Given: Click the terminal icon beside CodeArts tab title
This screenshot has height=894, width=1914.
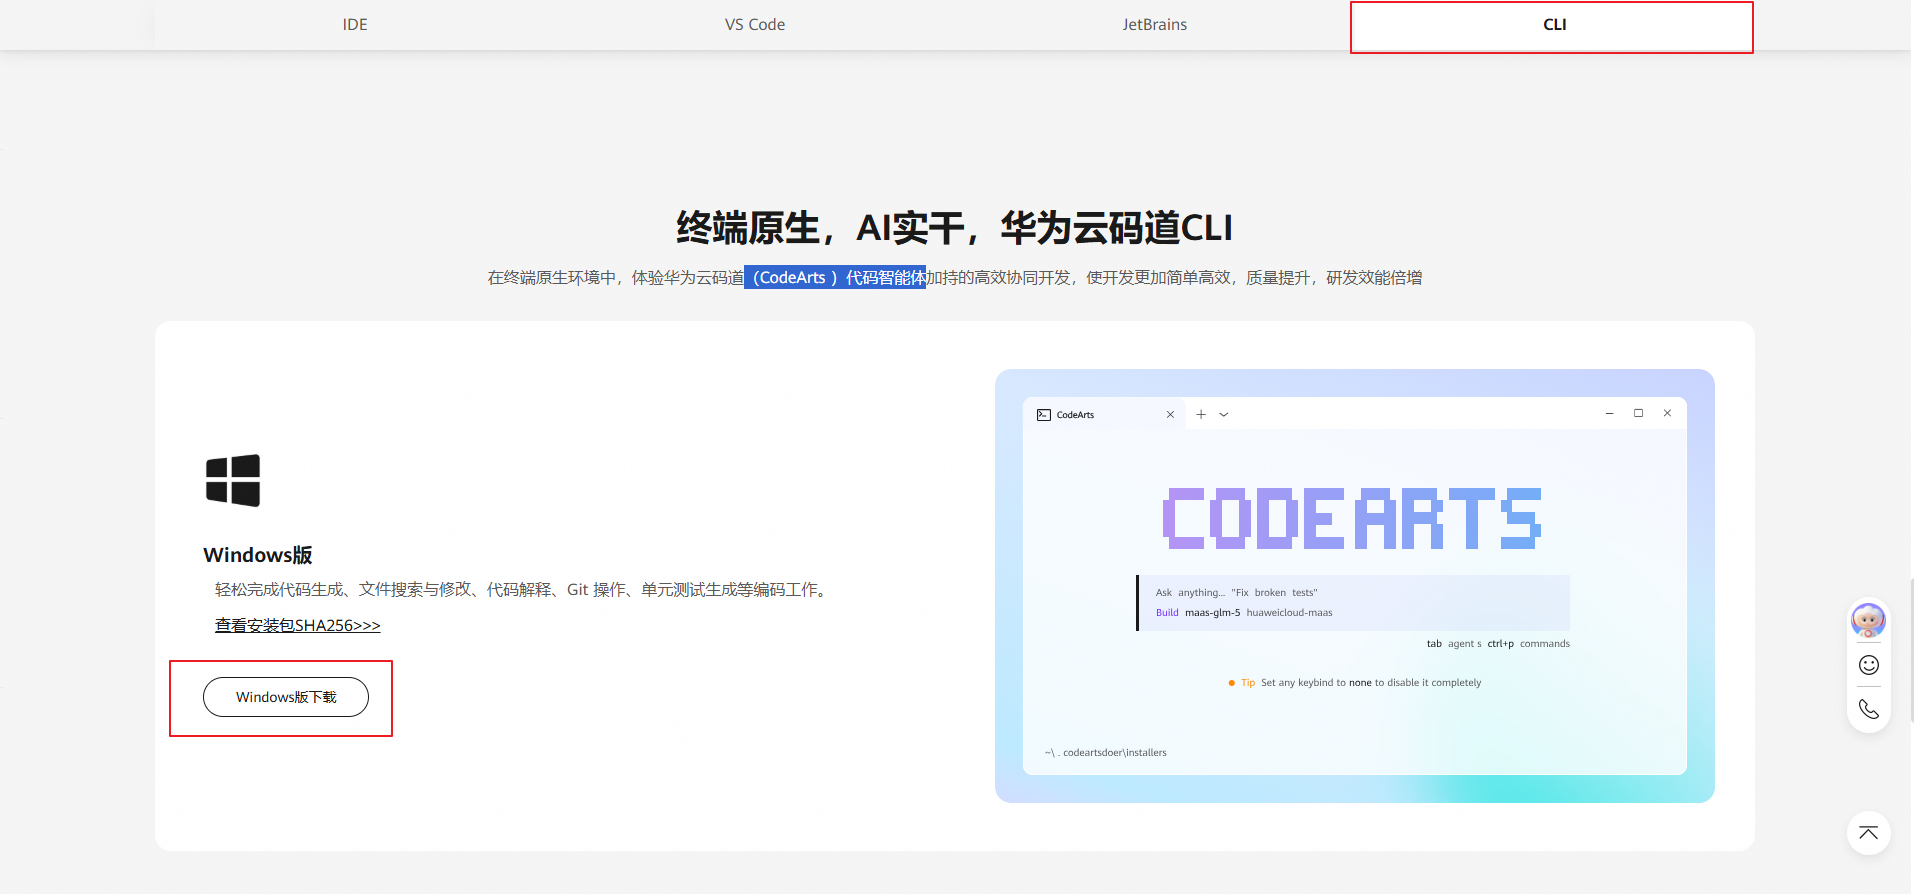Looking at the screenshot, I should (1044, 414).
